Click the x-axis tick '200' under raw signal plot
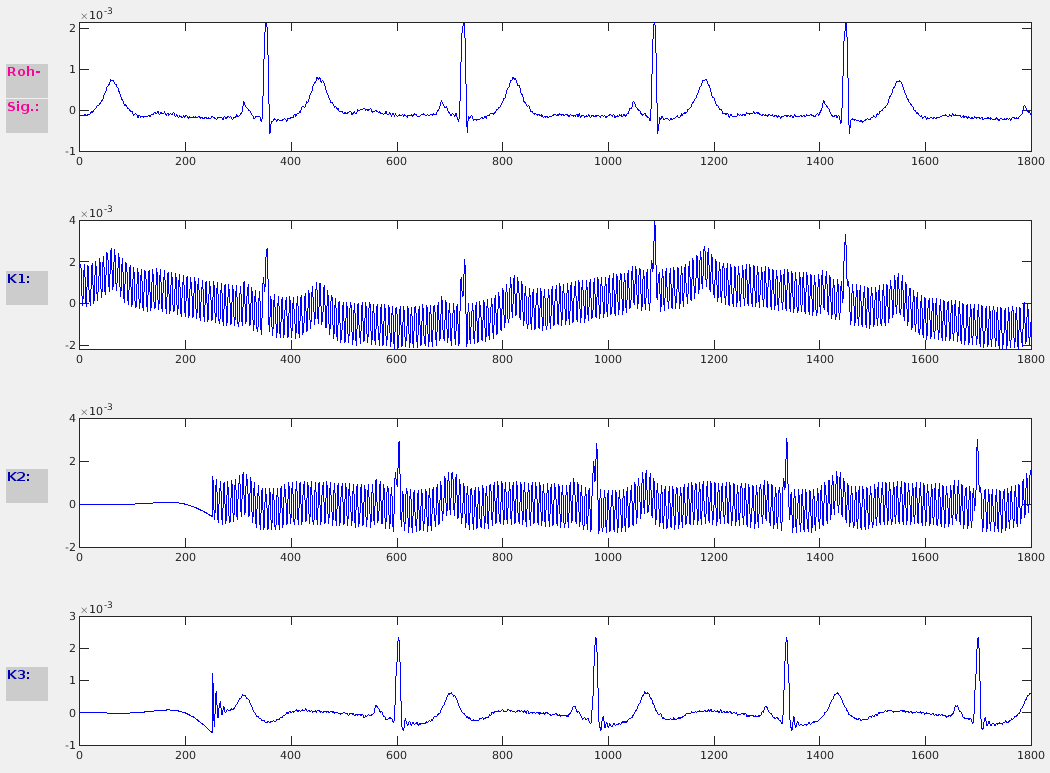1050x773 pixels. click(x=185, y=160)
